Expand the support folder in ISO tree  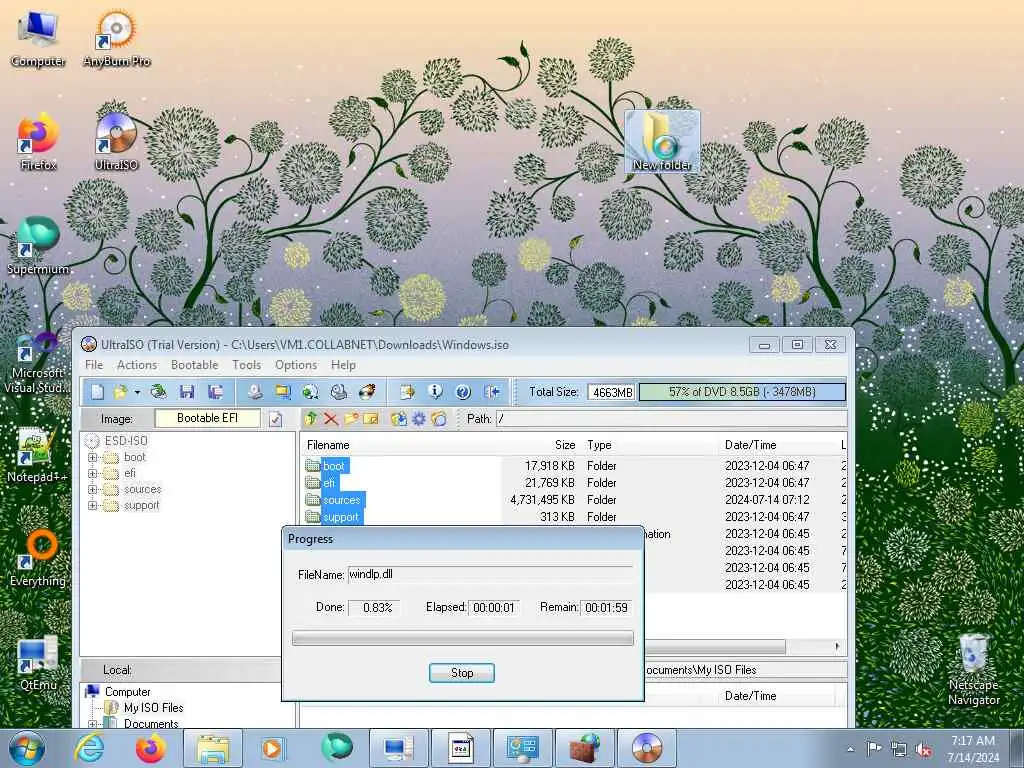pos(92,505)
